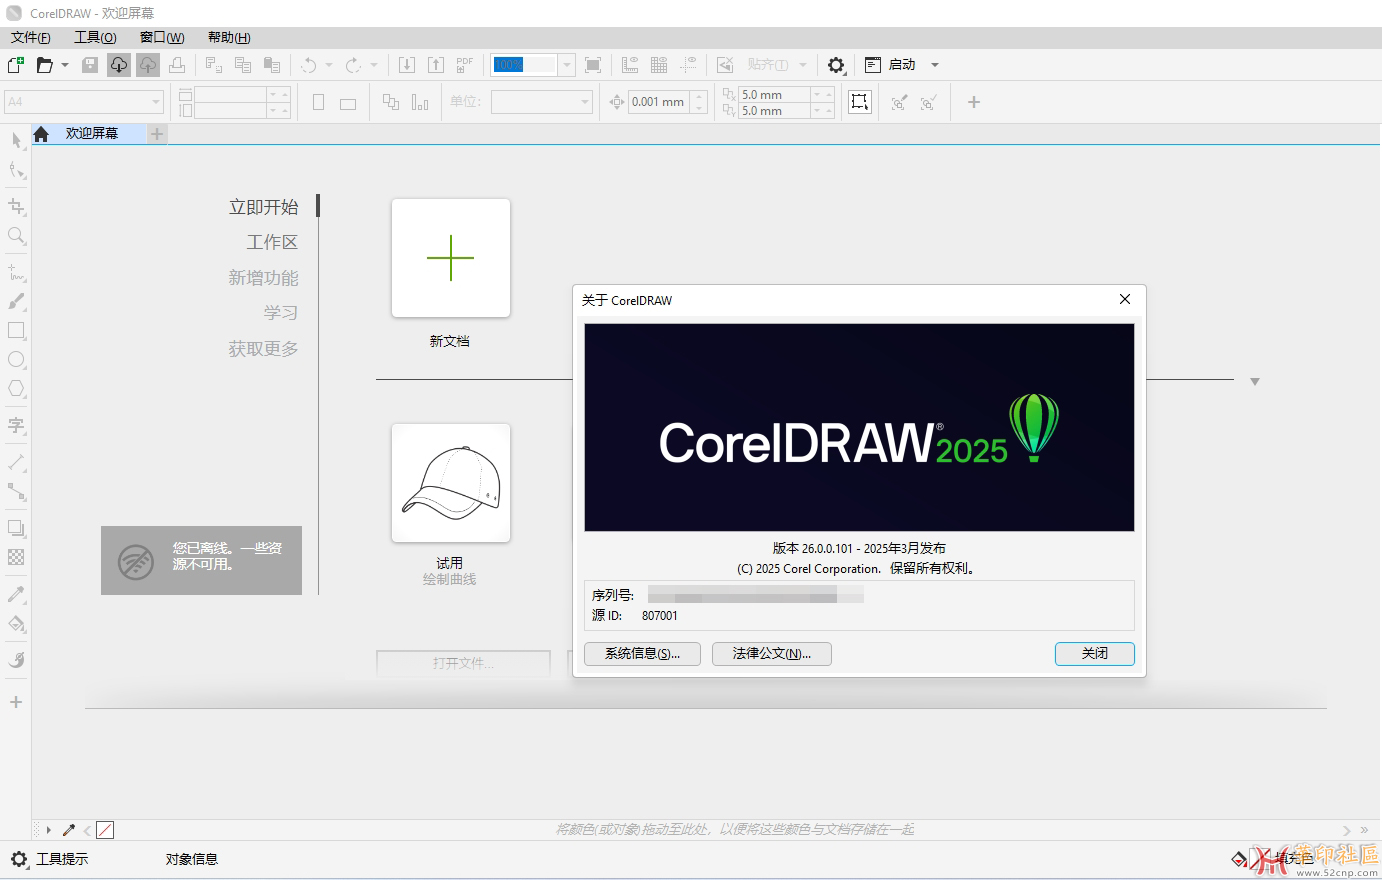1382x880 pixels.
Task: Select the Crop tool
Action: [x=16, y=207]
